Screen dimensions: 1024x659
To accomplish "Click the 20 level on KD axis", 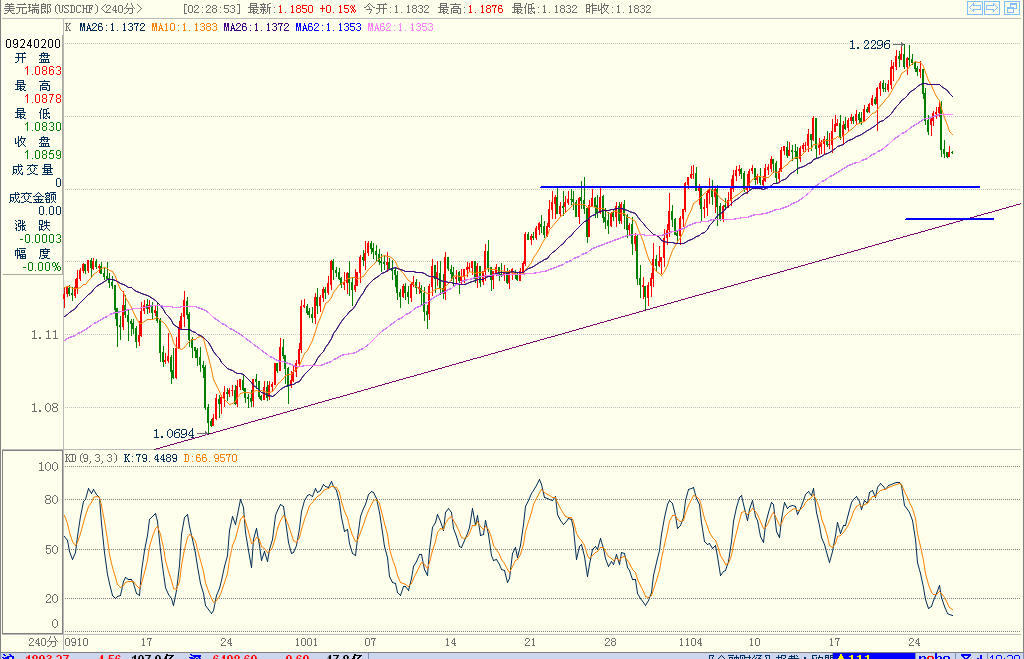I will click(52, 599).
